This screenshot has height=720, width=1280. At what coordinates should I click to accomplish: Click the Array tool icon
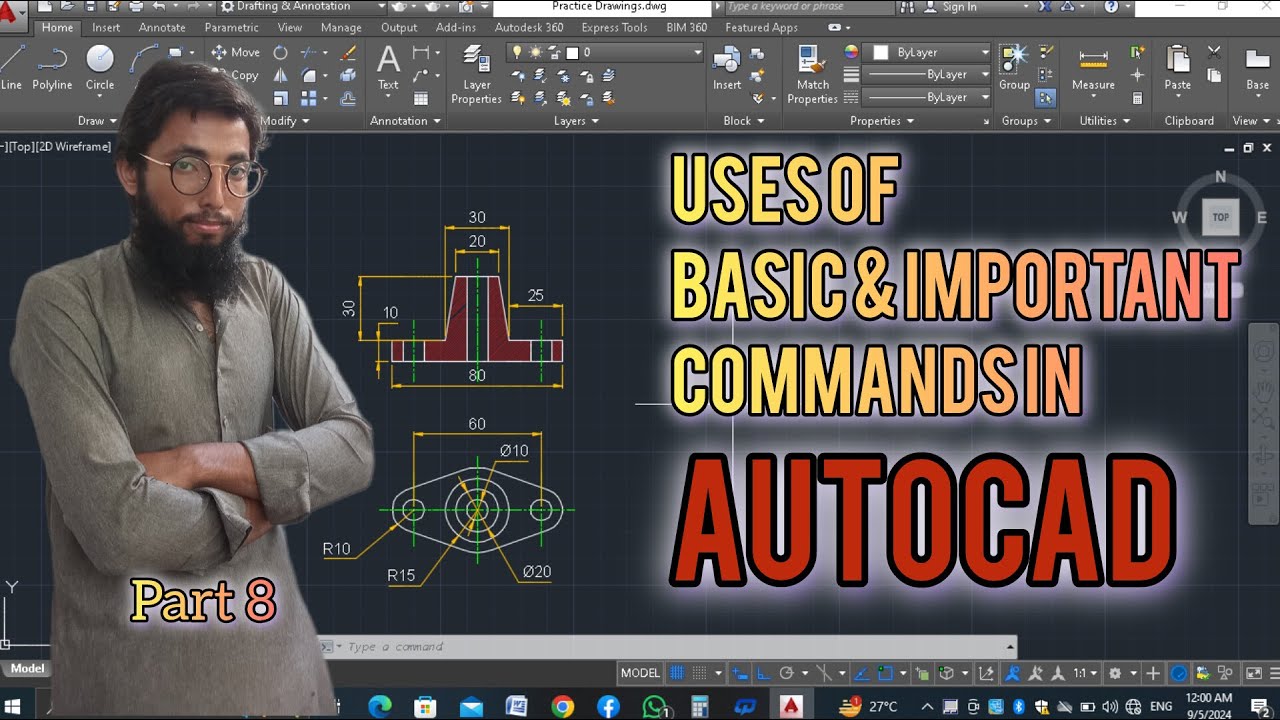pos(310,98)
